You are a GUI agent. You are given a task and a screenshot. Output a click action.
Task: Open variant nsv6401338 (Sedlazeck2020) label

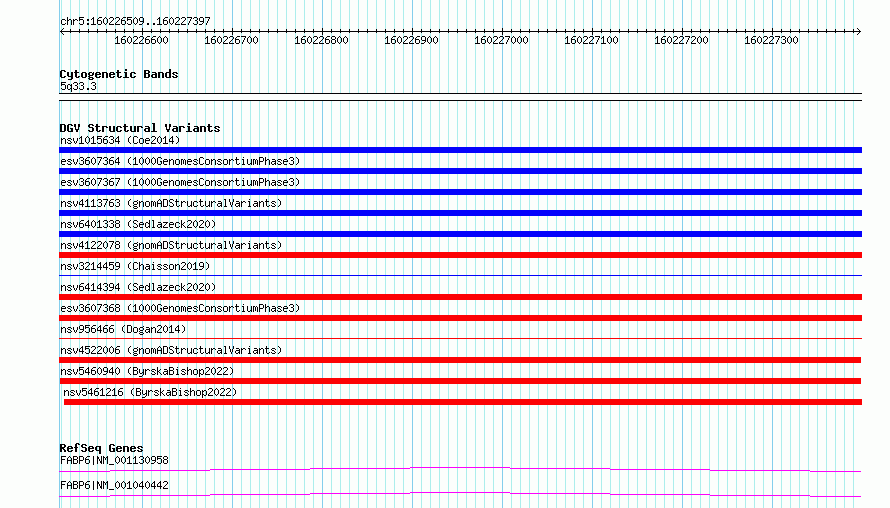click(x=138, y=224)
